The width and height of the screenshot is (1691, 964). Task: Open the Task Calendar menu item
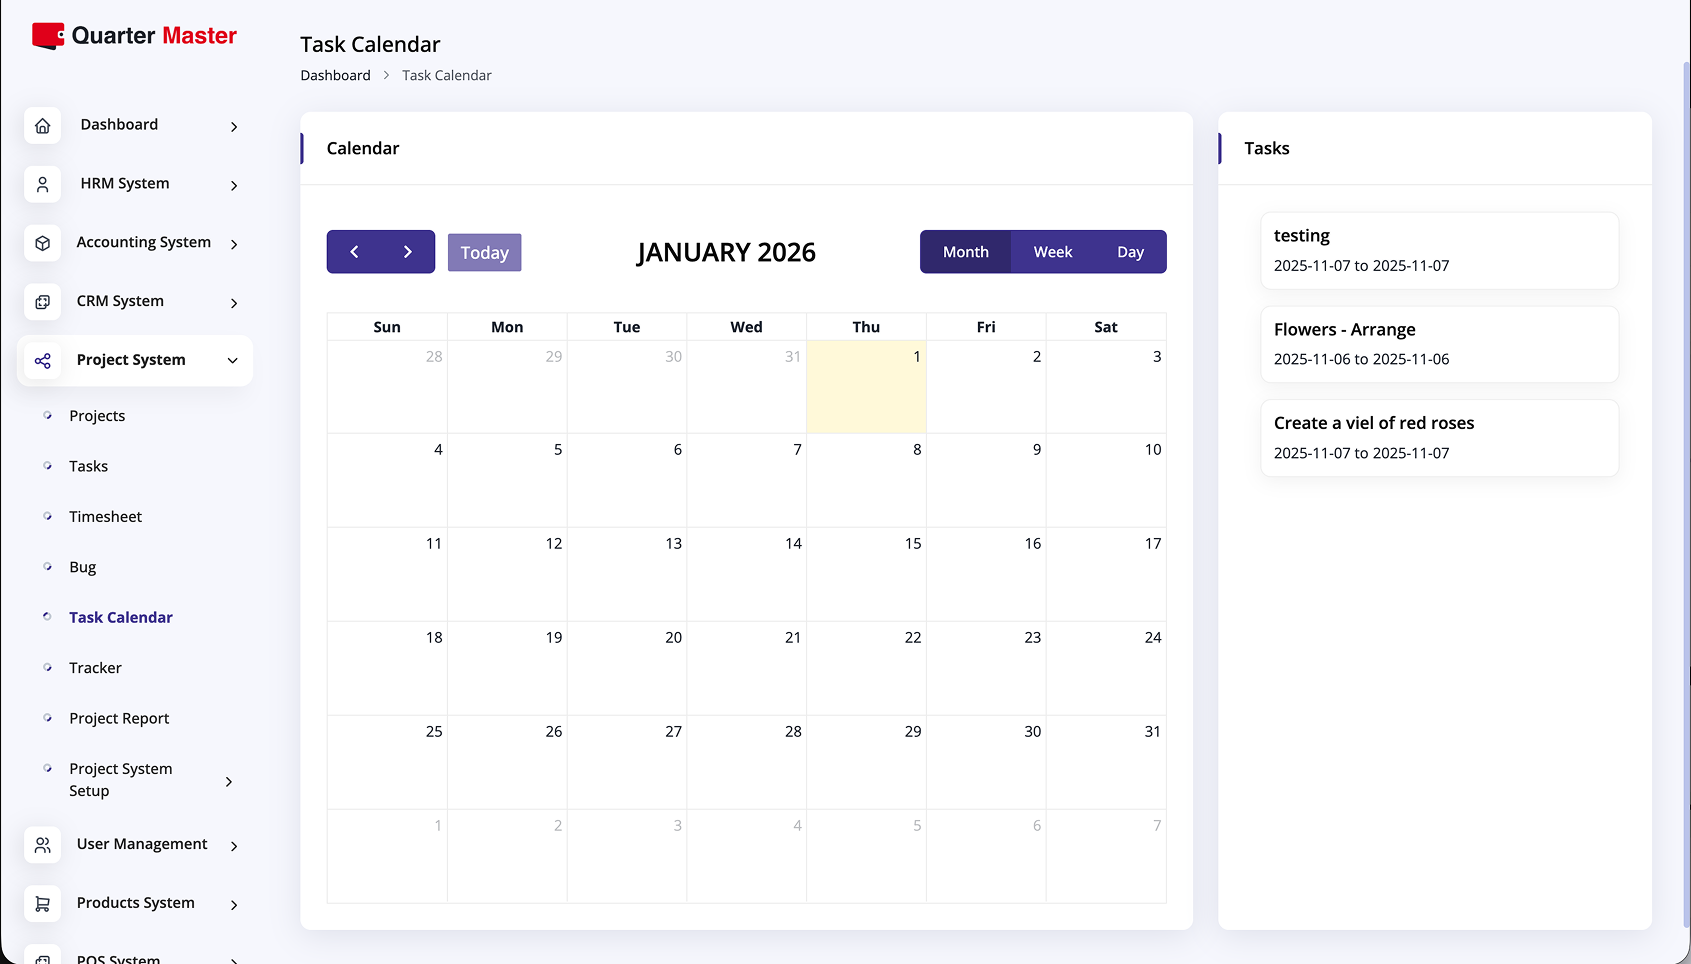pyautogui.click(x=121, y=617)
